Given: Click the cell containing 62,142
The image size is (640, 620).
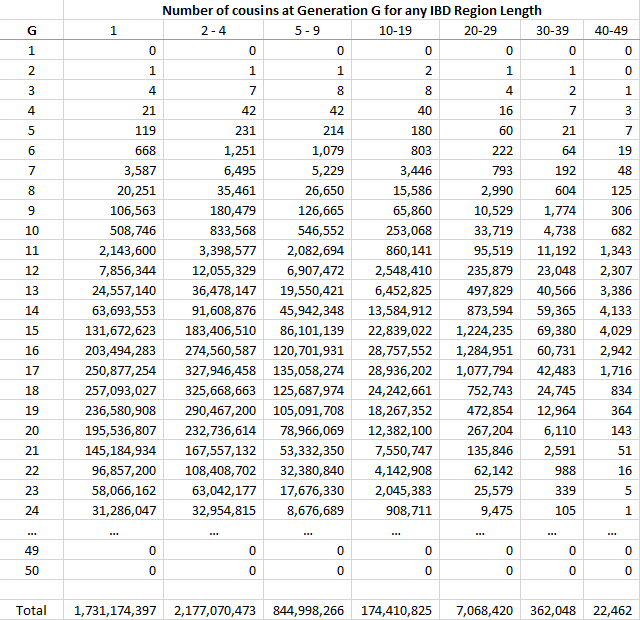Looking at the screenshot, I should tap(480, 470).
